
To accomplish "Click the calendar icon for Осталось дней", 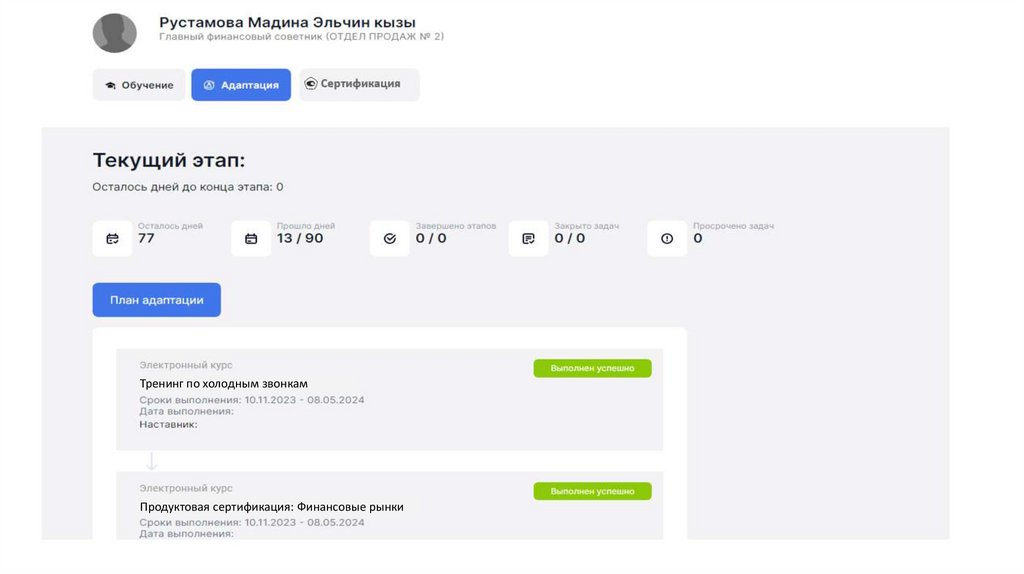I will pyautogui.click(x=112, y=239).
